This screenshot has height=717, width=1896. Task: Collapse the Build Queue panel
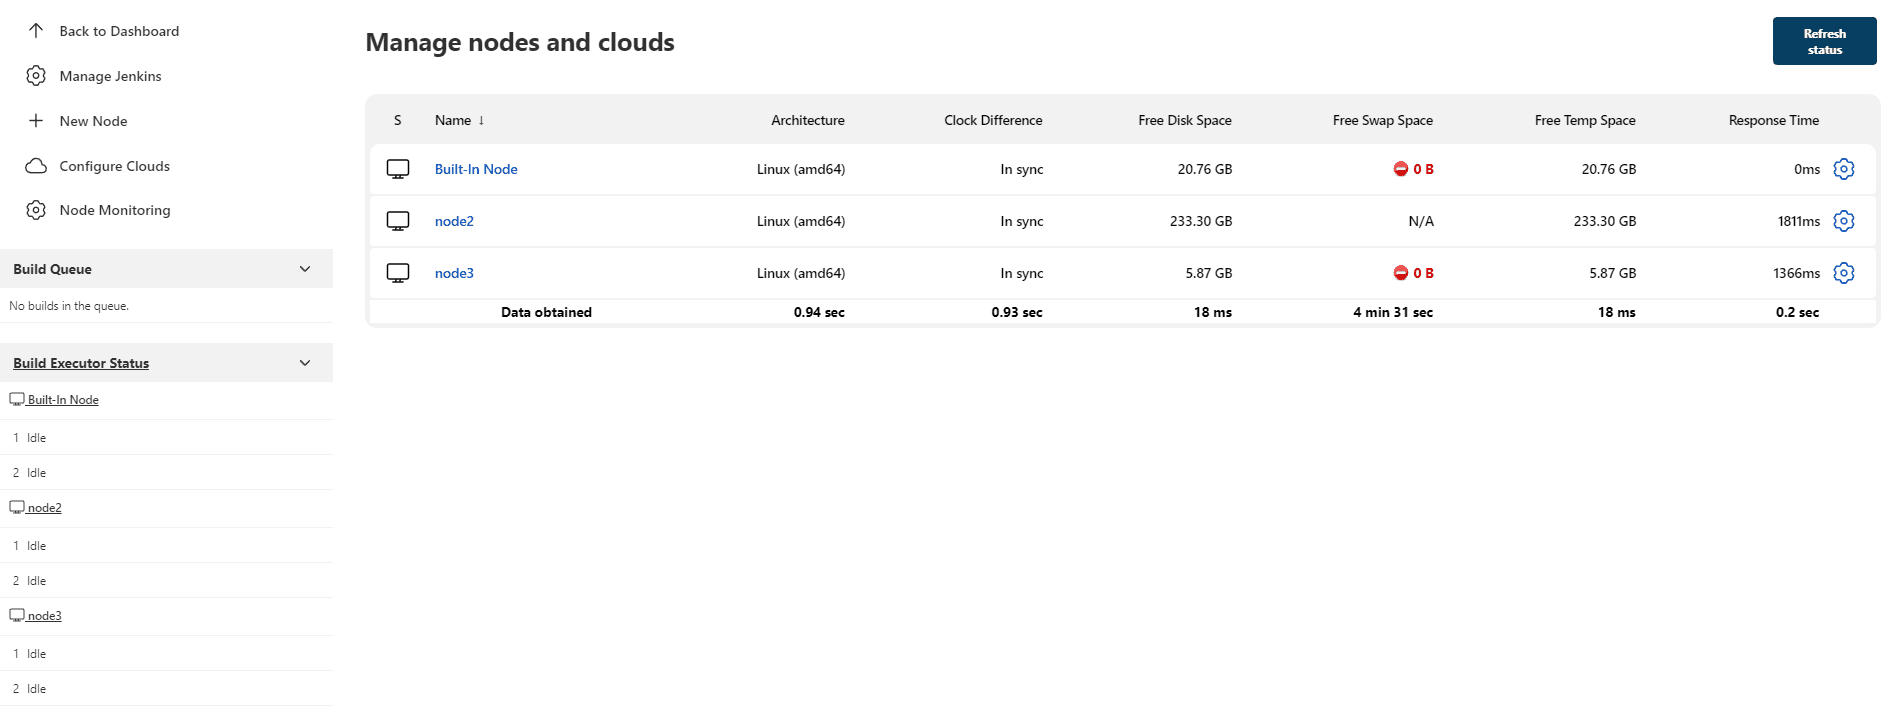[x=305, y=269]
